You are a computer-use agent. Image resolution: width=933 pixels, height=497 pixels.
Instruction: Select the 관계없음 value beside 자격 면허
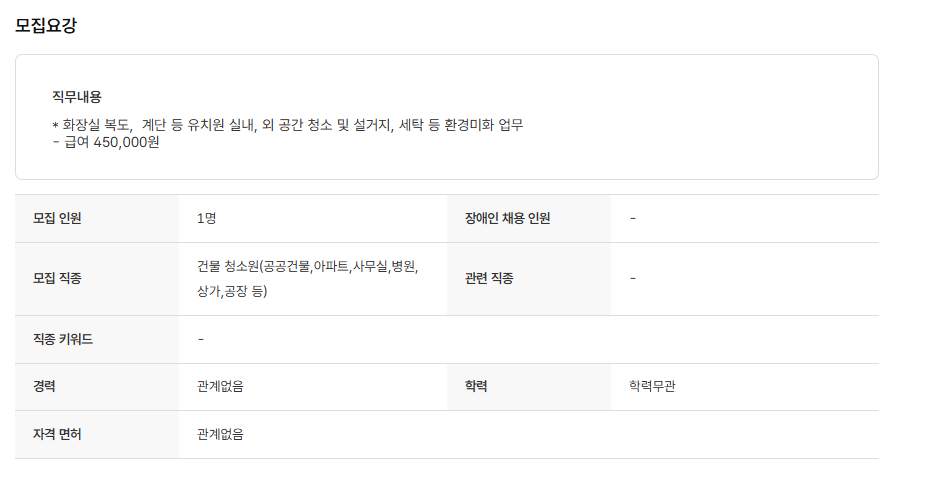click(220, 434)
